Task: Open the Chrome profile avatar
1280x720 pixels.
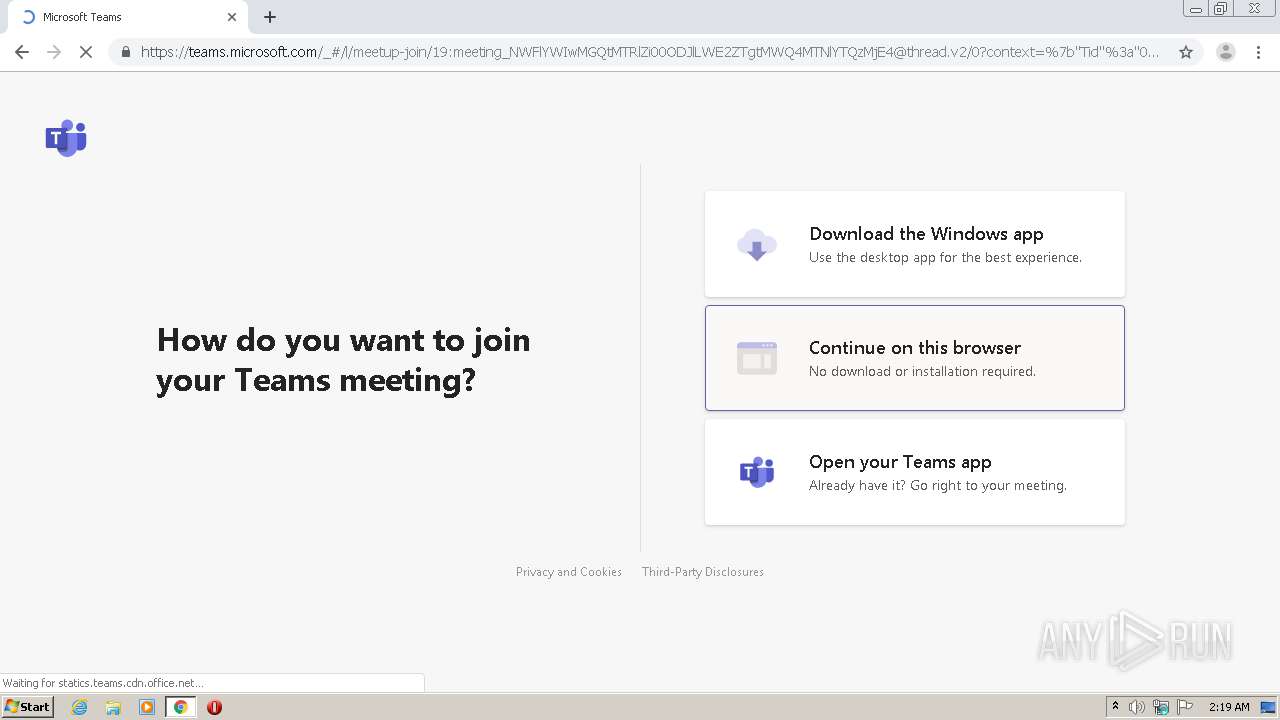Action: click(1226, 52)
